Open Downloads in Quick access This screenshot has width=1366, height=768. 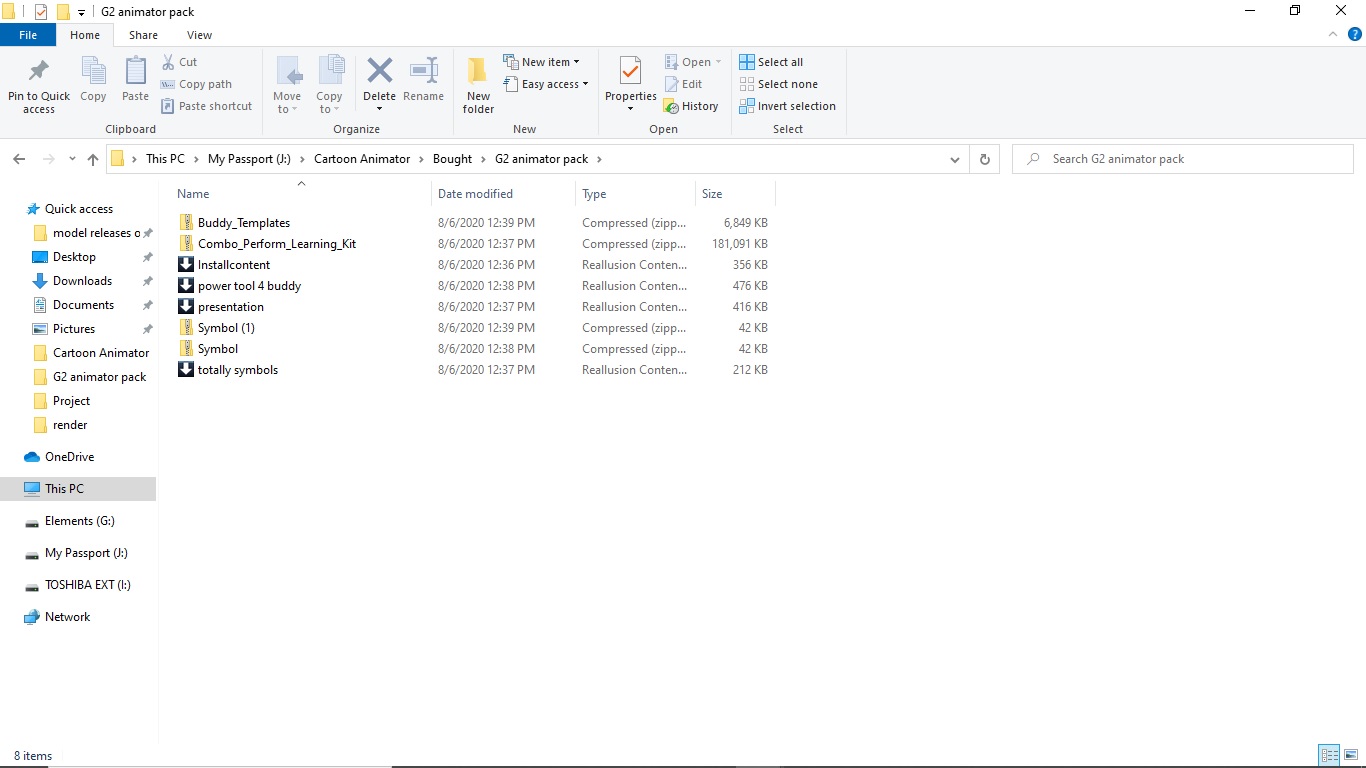point(82,281)
